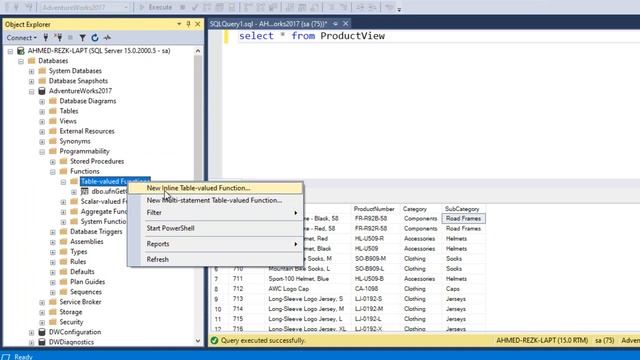Select the Plan Guides tree item

(x=87, y=282)
